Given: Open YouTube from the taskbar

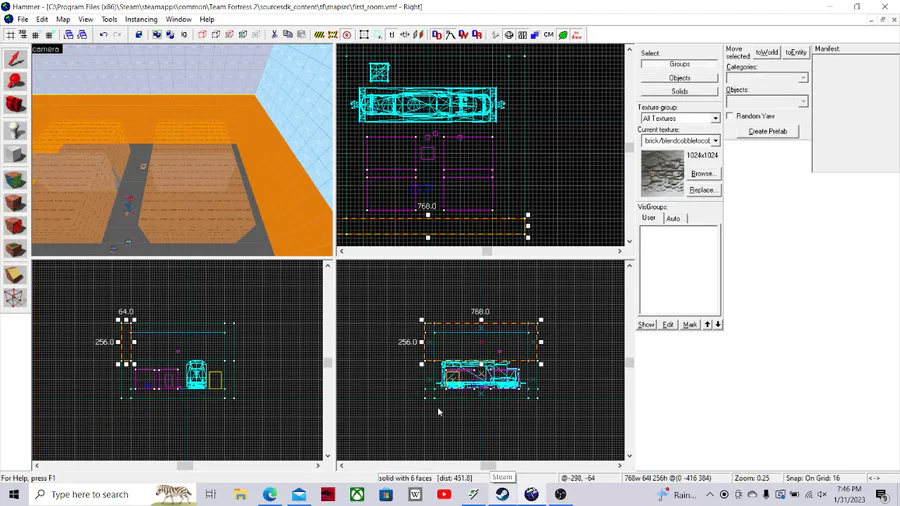Looking at the screenshot, I should [444, 494].
